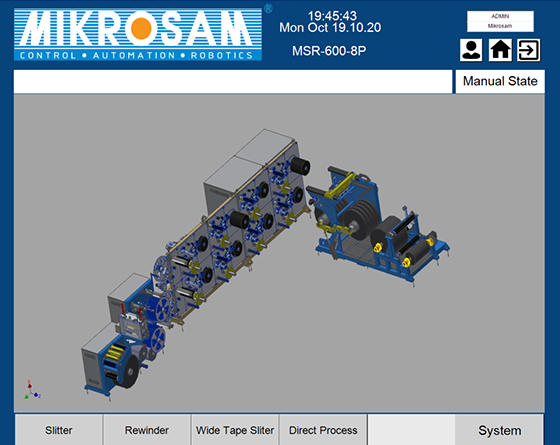
Task: Click the XYZ axis triad
Action: 32,390
